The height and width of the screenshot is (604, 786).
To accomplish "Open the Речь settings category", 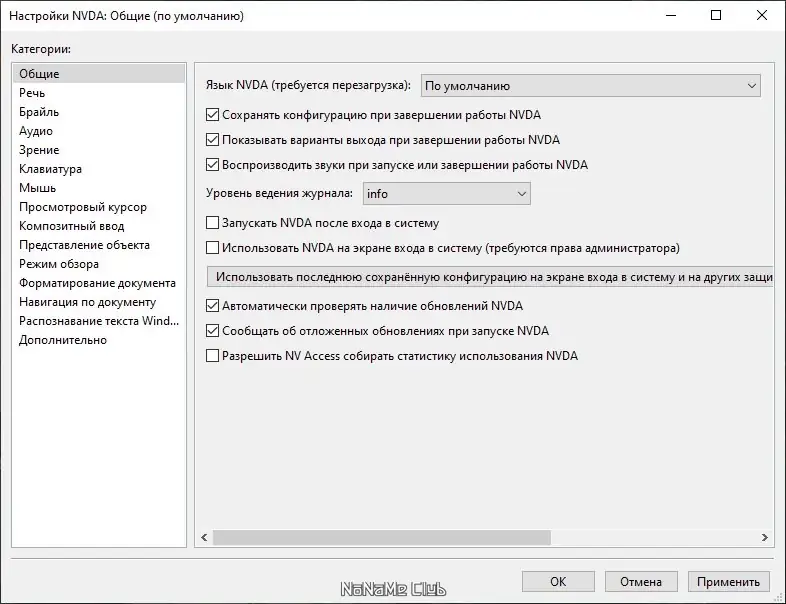I will coord(99,93).
